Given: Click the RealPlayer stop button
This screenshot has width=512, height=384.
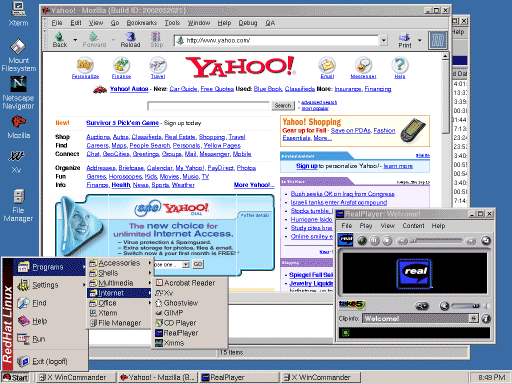Looking at the screenshot, I should click(387, 240).
